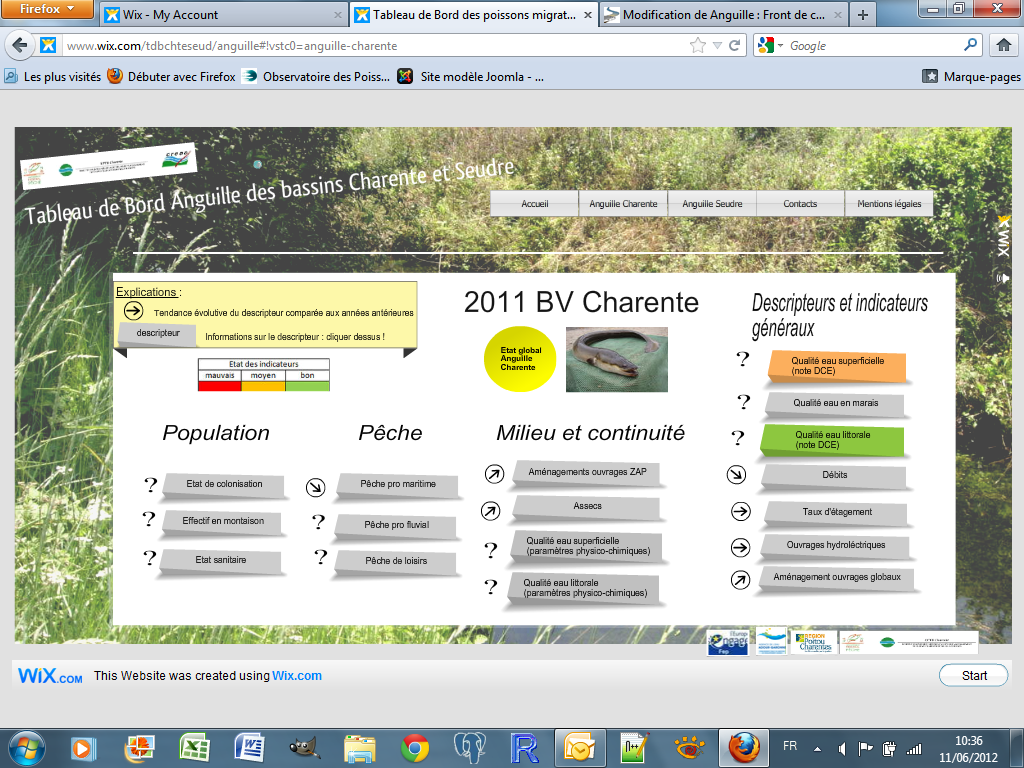Open the Firefox application menu dropdown

(48, 11)
